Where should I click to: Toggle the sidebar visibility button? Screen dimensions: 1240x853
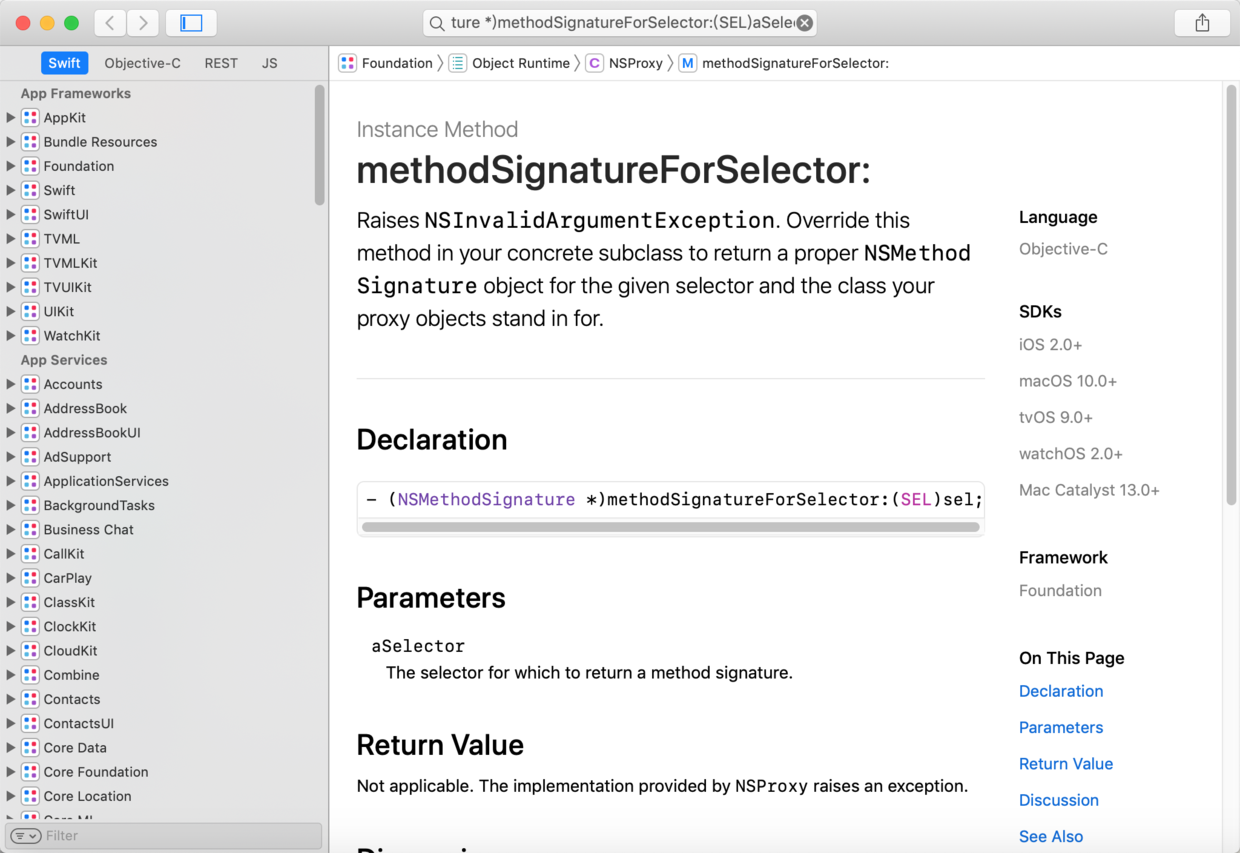(191, 23)
